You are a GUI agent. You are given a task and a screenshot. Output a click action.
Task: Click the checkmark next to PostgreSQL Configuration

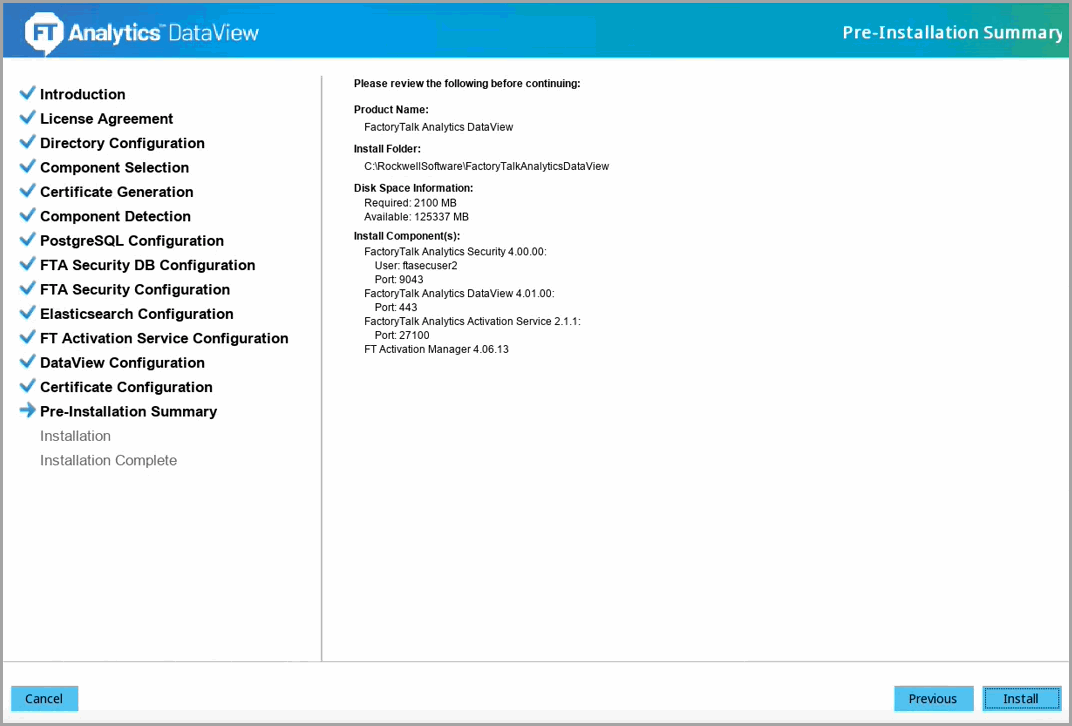[27, 240]
